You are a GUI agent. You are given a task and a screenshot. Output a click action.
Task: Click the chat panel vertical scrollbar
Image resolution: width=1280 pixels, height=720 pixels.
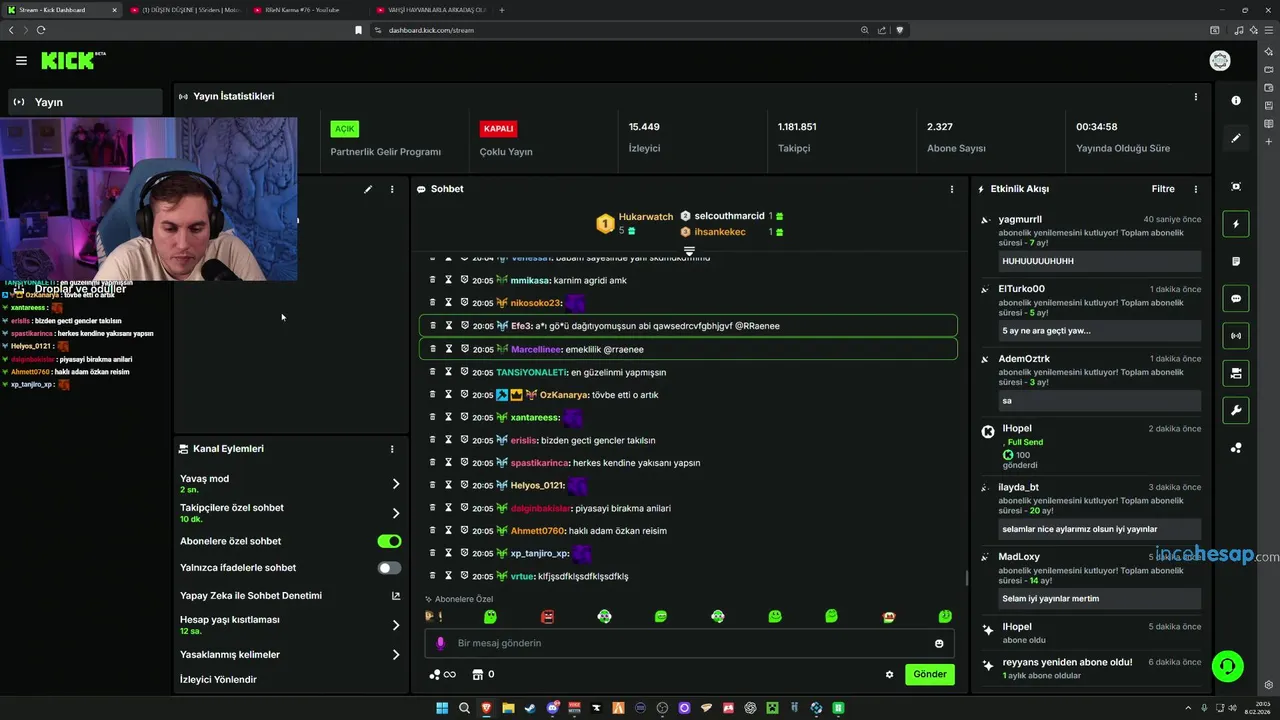(x=966, y=578)
